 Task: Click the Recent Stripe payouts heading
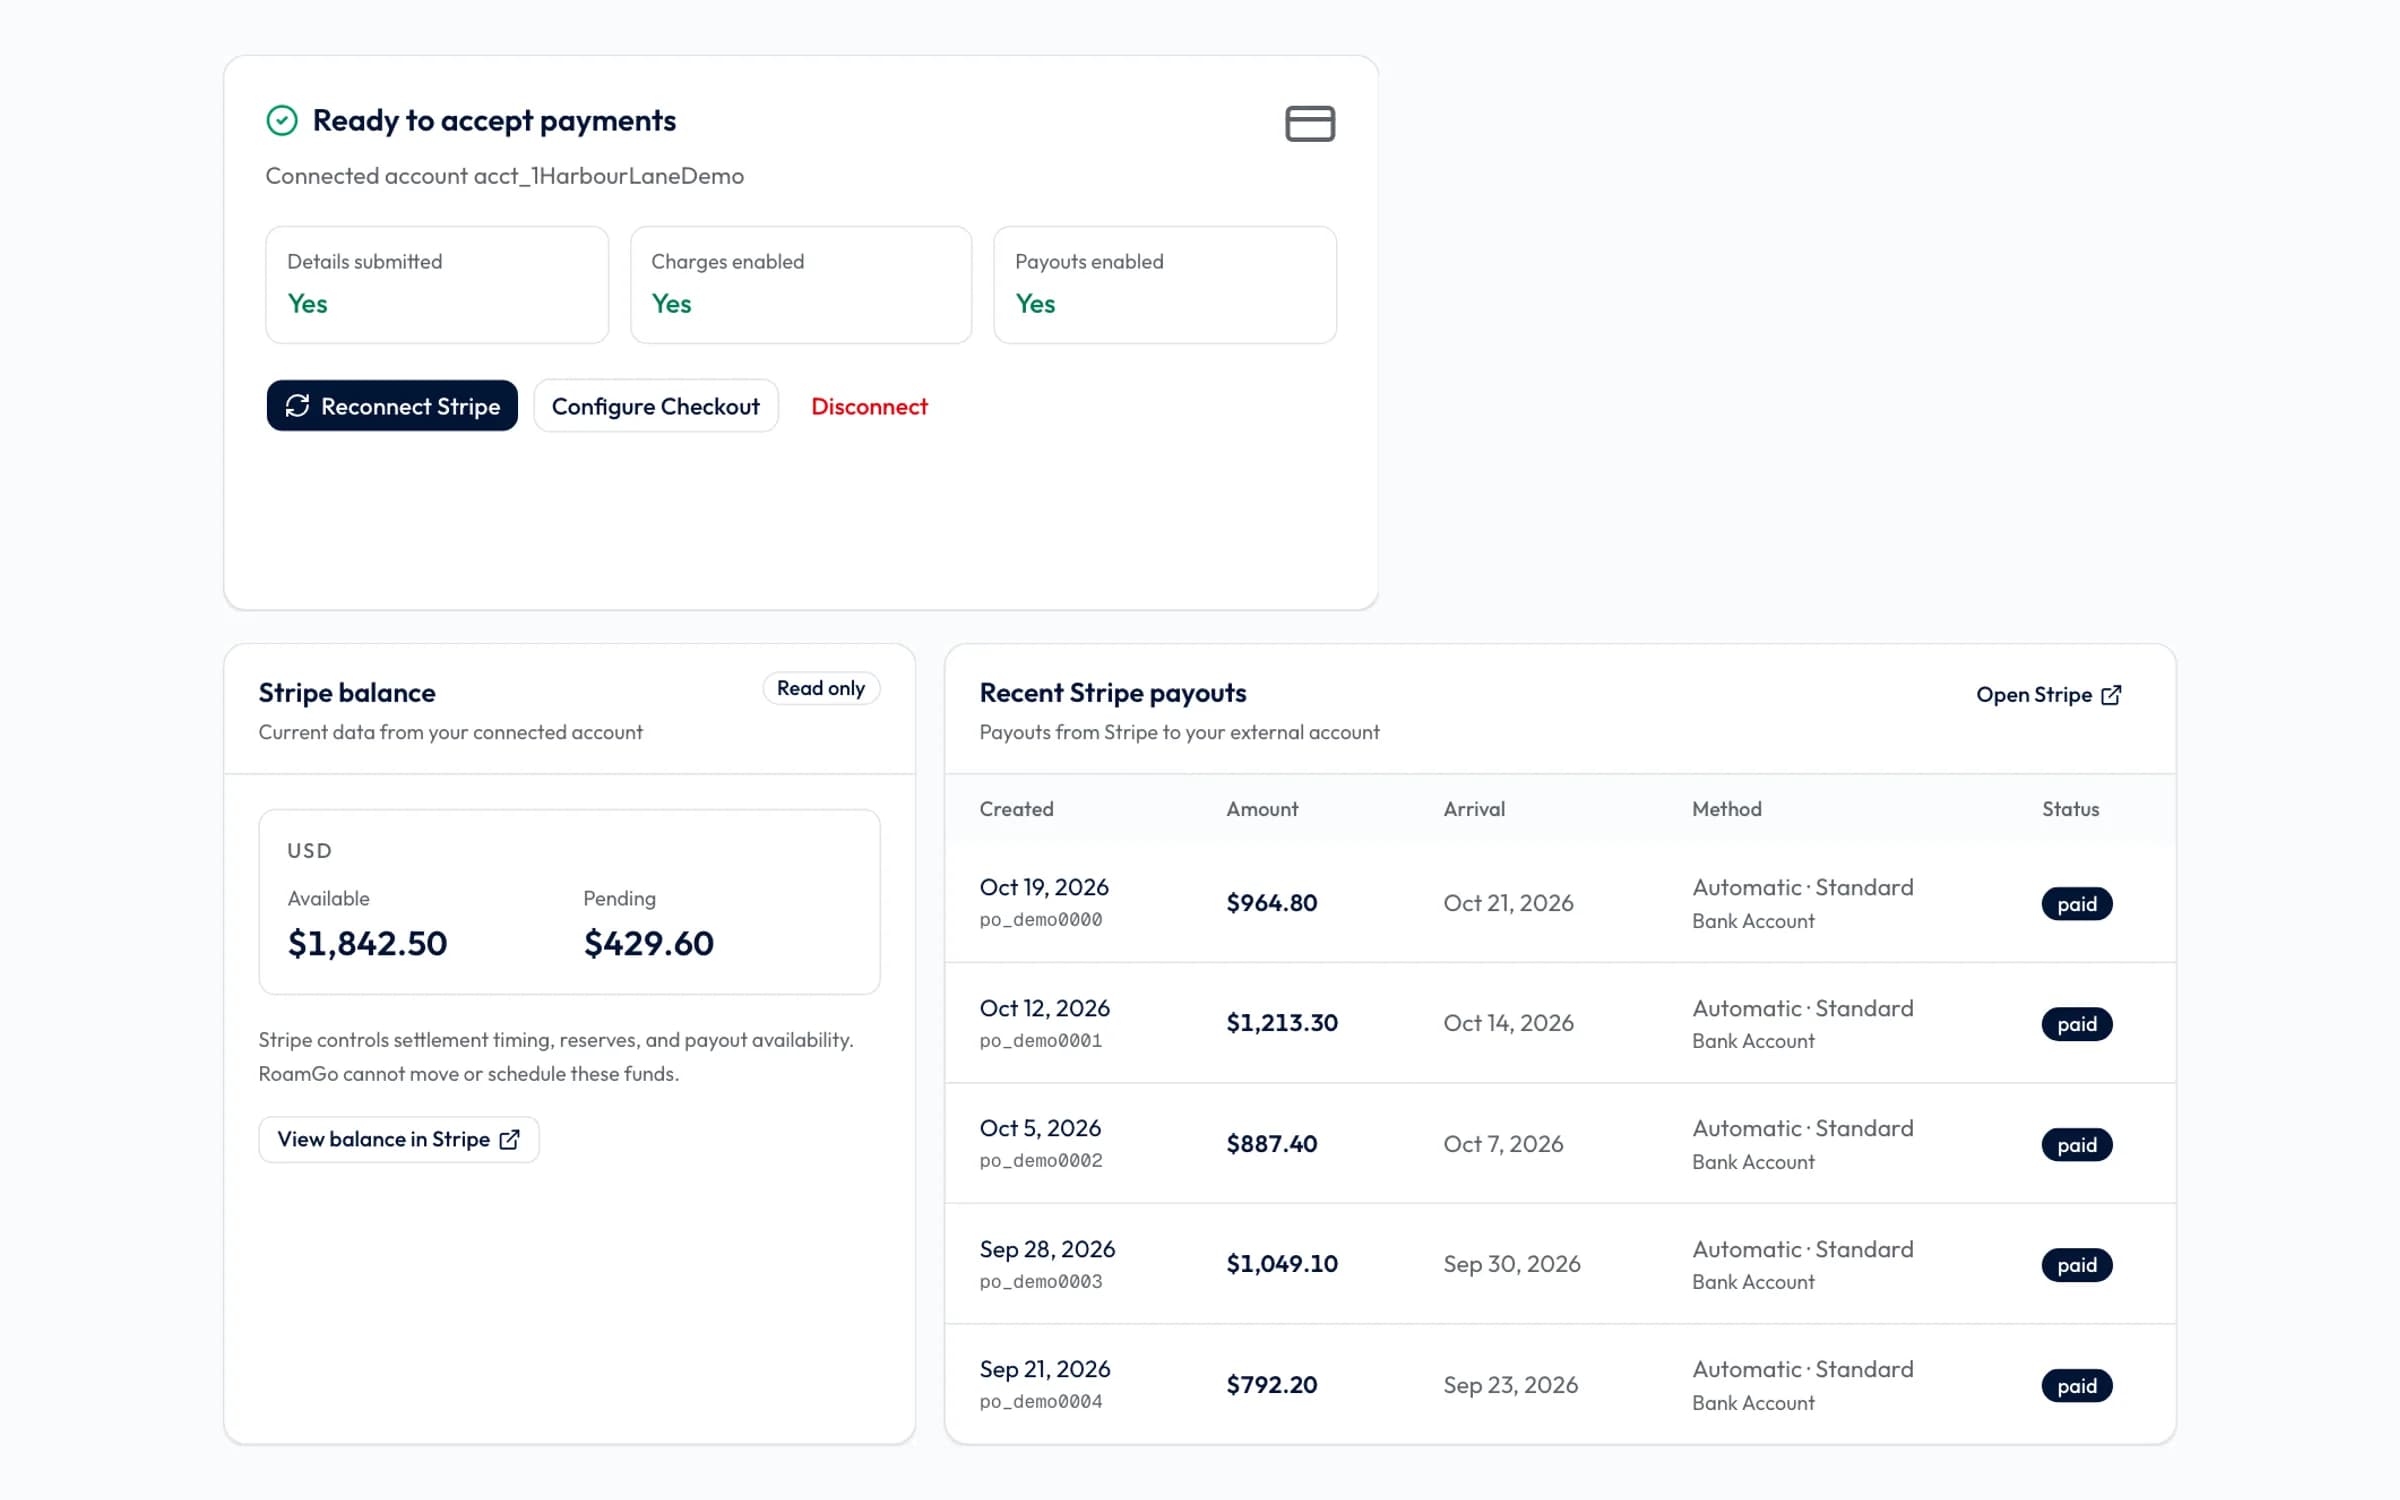pos(1113,693)
